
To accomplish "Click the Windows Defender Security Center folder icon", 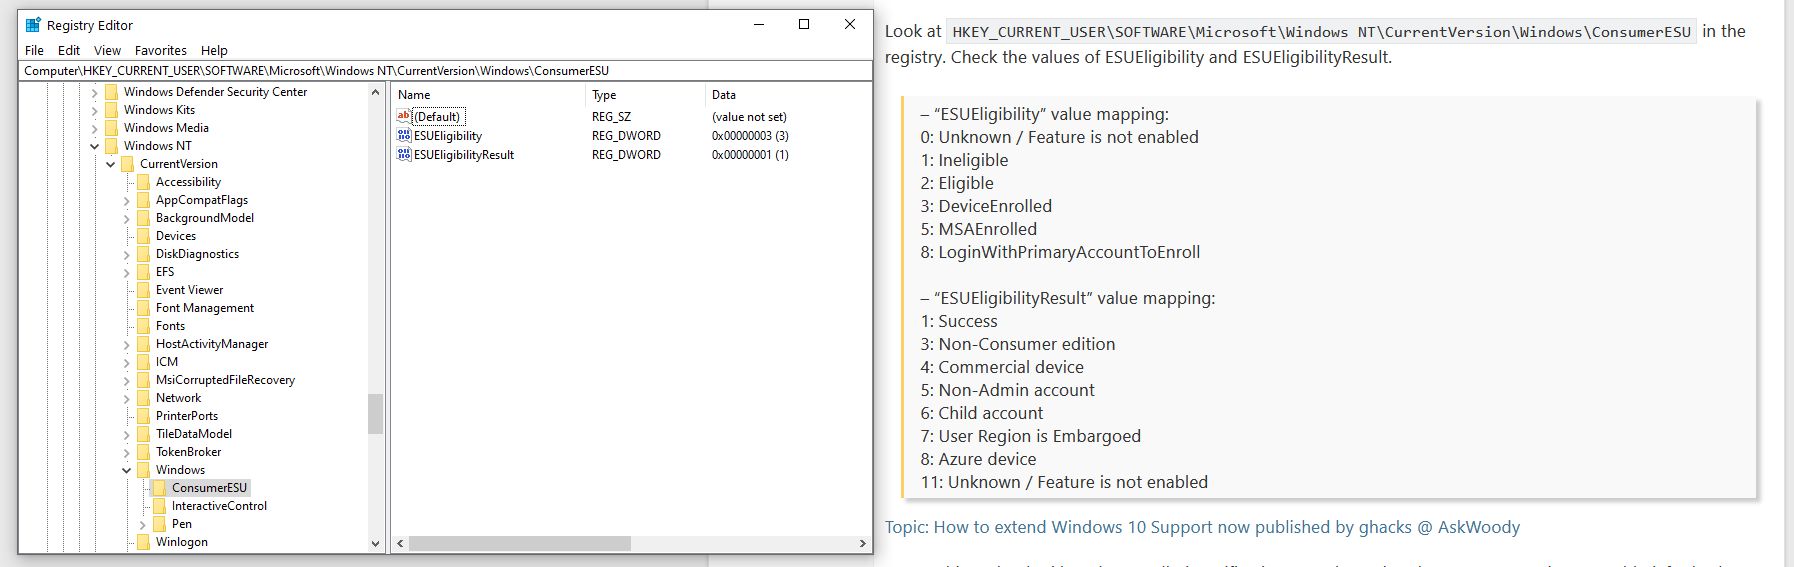I will coord(112,92).
